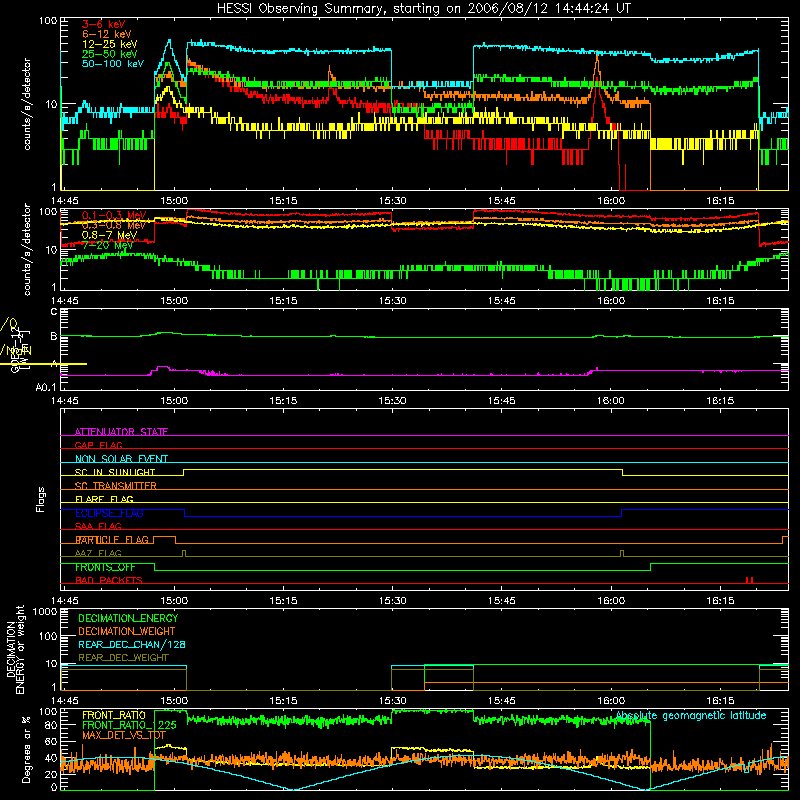Click the FLARE_FLAG label
The width and height of the screenshot is (800, 800).
[104, 499]
